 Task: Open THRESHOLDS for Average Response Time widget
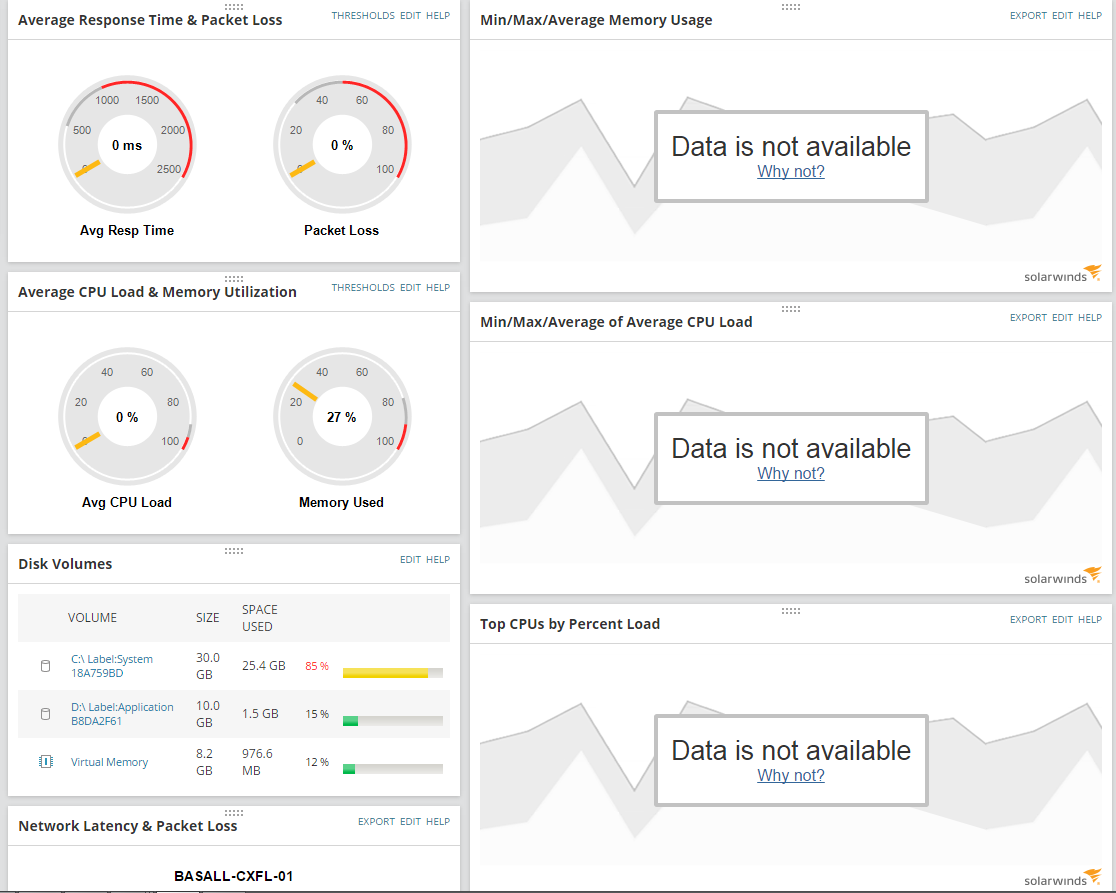click(x=363, y=16)
